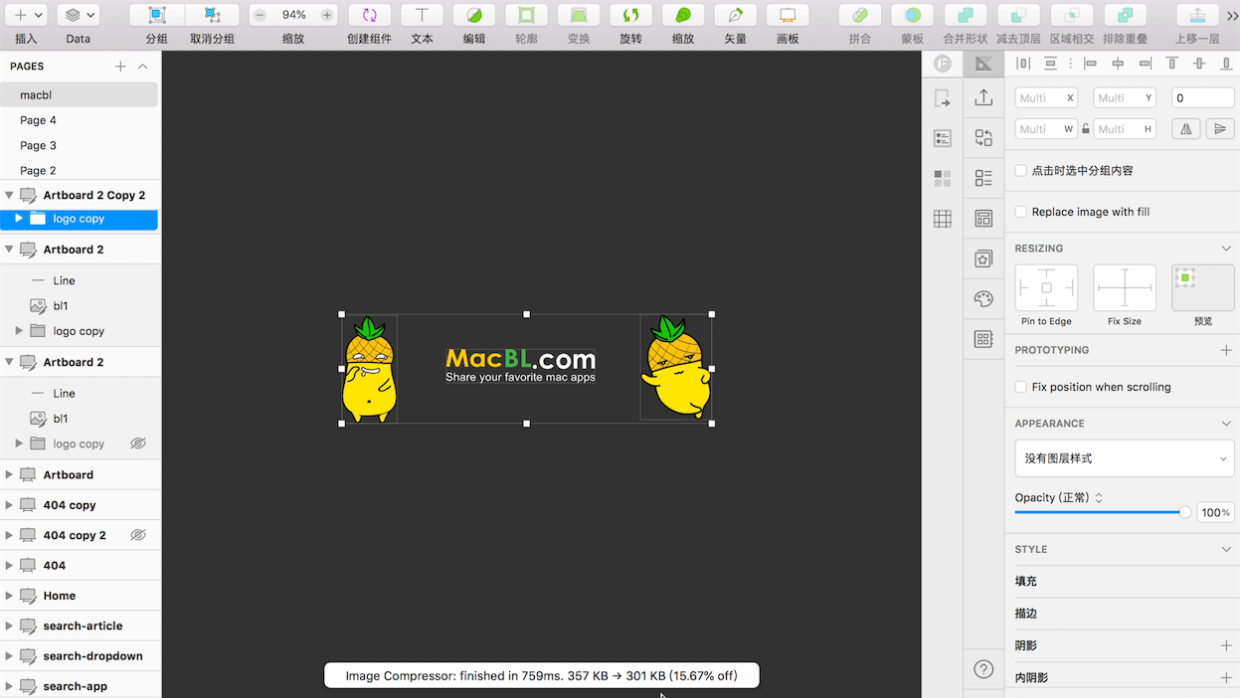Open the Opacity blend mode stepper
This screenshot has width=1240, height=698.
(1099, 498)
